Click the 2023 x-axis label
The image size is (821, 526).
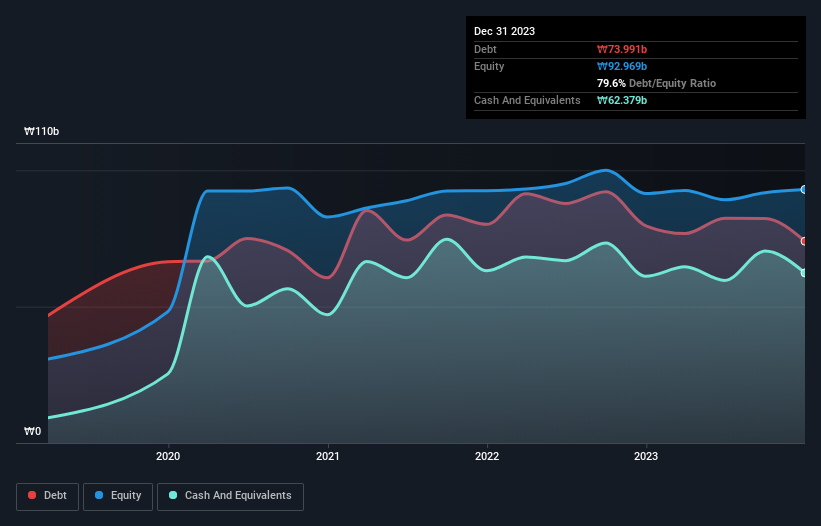646,456
